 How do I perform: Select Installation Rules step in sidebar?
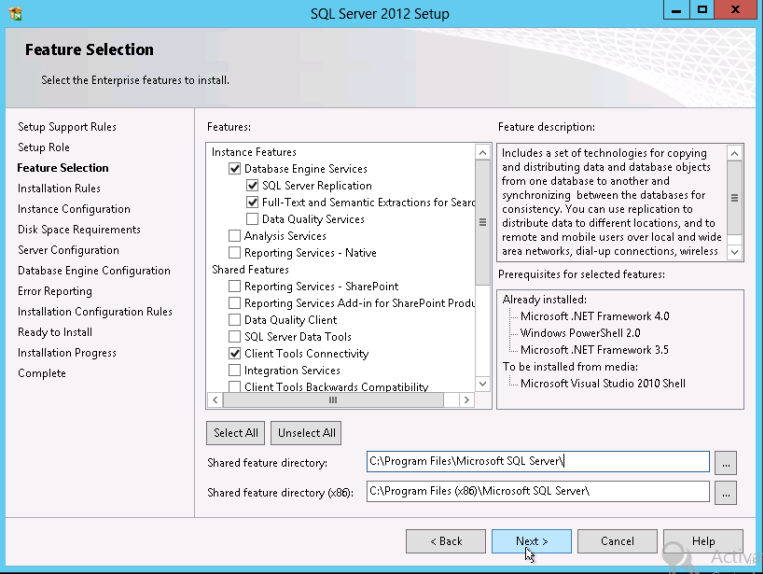(59, 188)
